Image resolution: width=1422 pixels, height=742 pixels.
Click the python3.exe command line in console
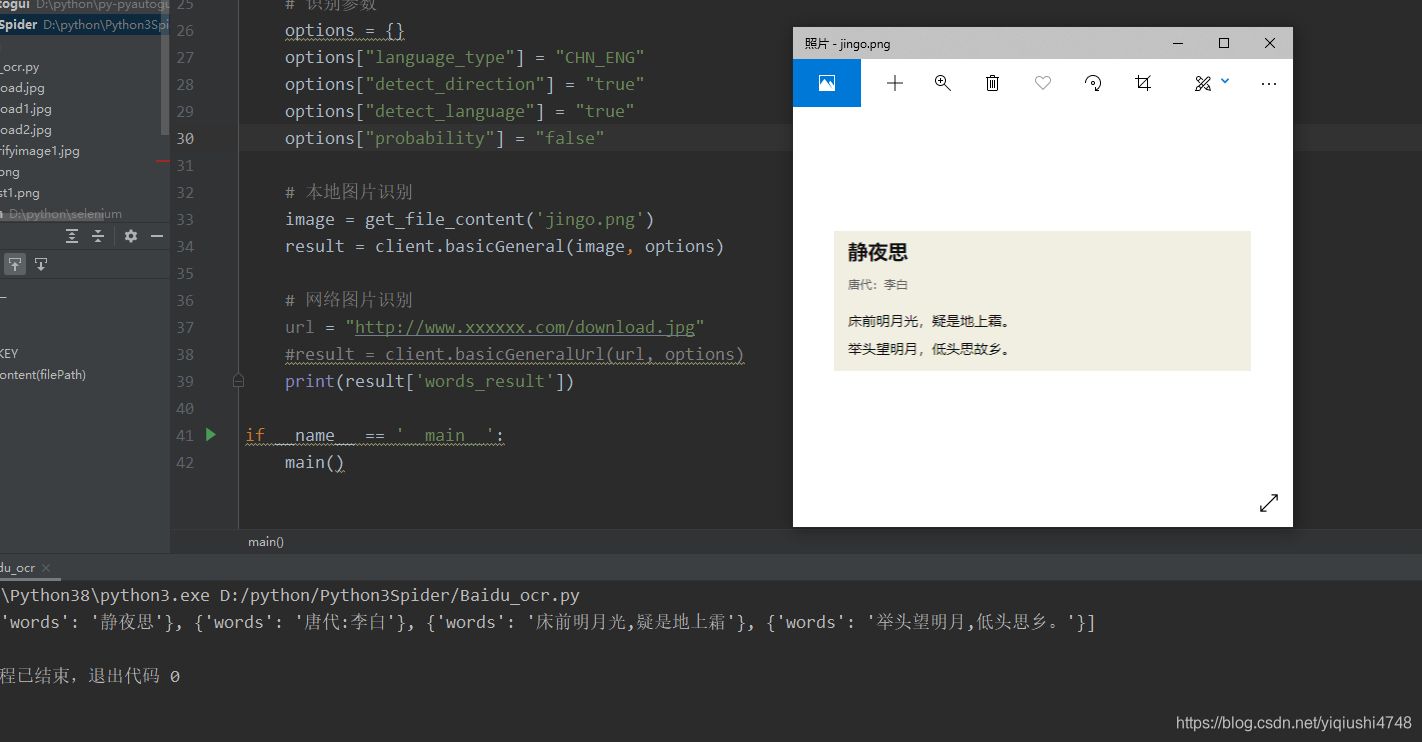[290, 595]
